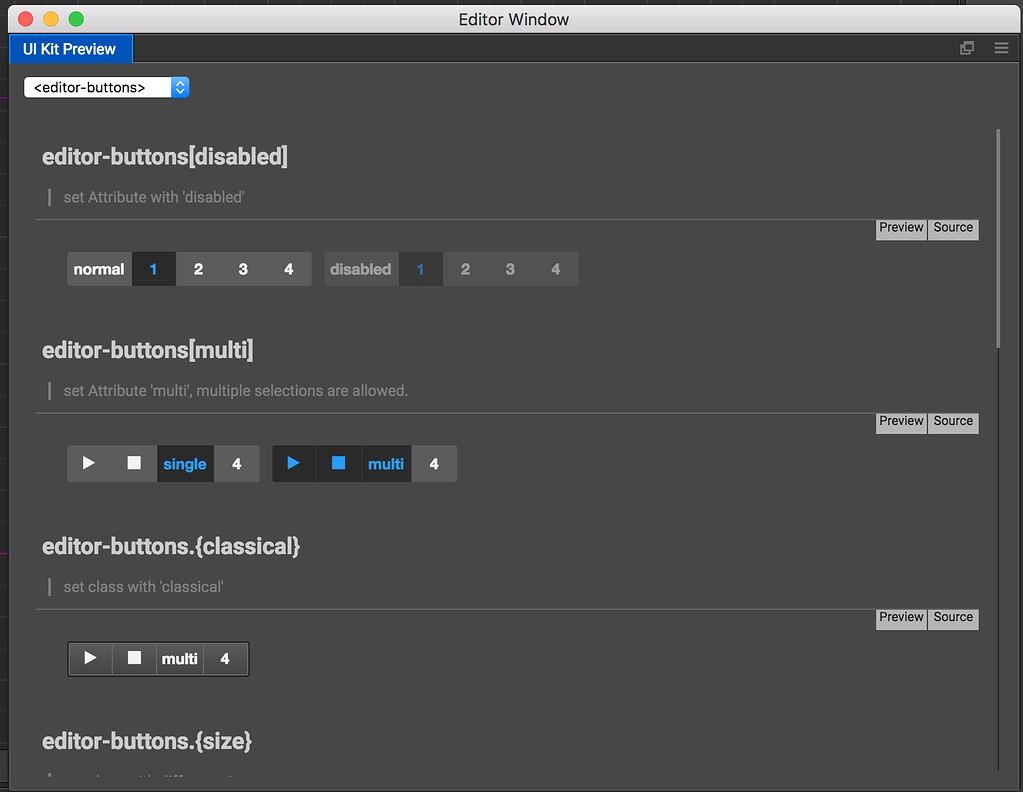Click Preview in the multi section

pos(901,422)
